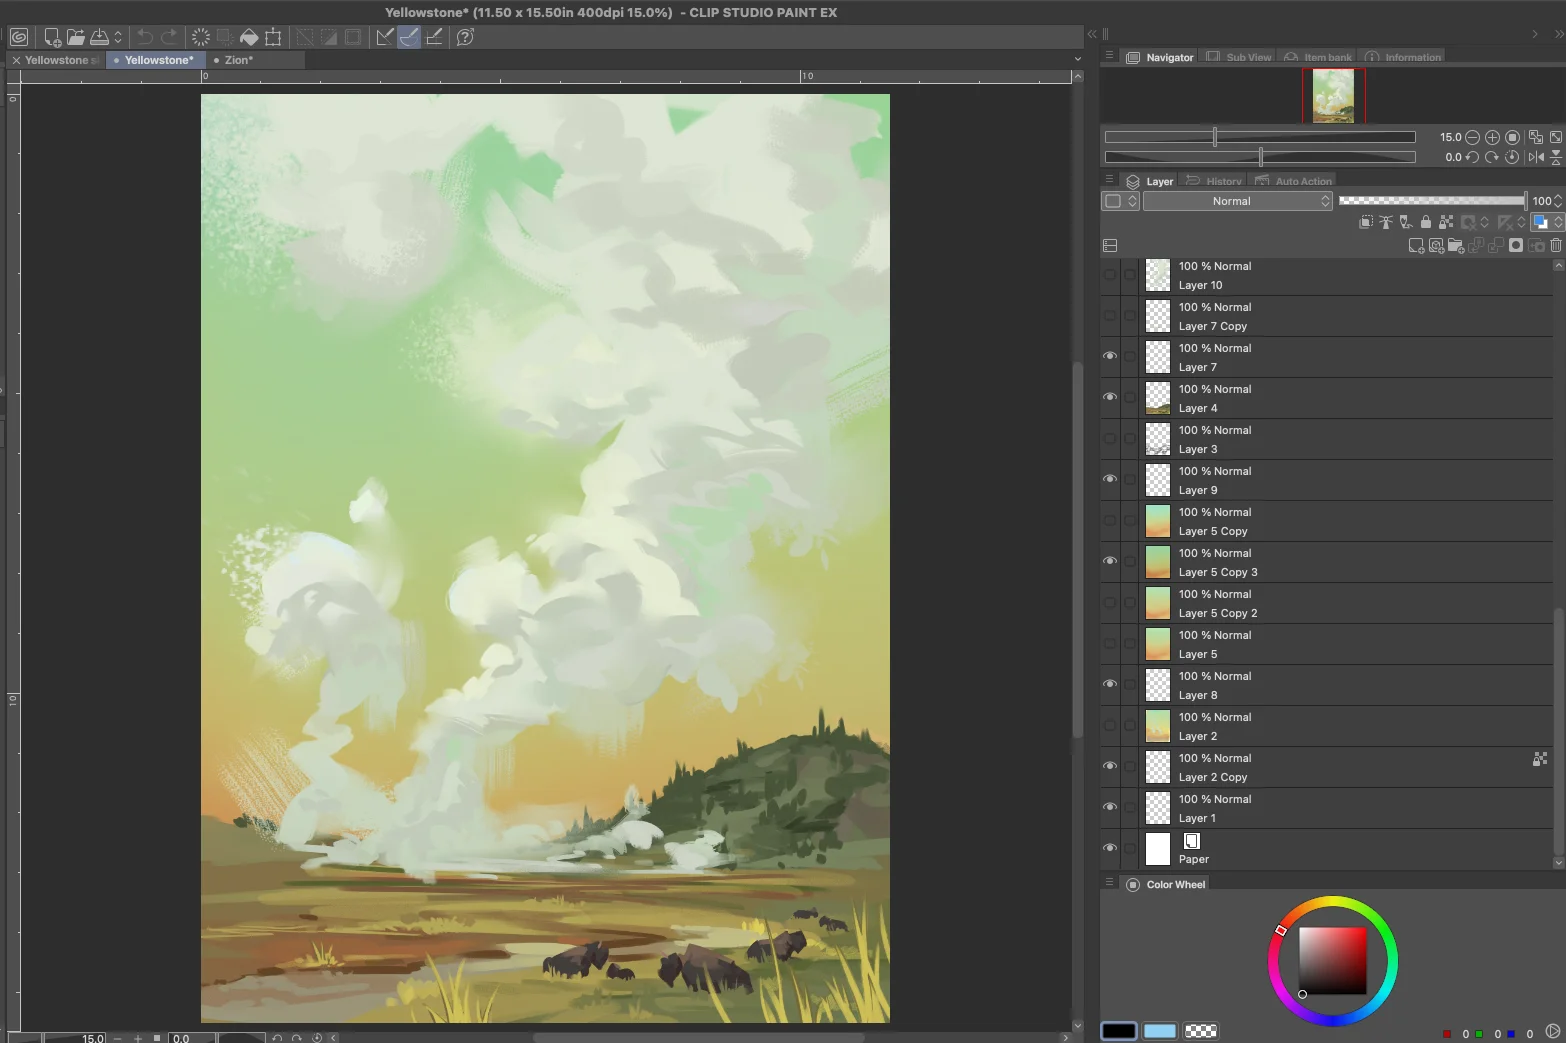
Task: Click the Undo arrow in toolbar
Action: pyautogui.click(x=145, y=37)
